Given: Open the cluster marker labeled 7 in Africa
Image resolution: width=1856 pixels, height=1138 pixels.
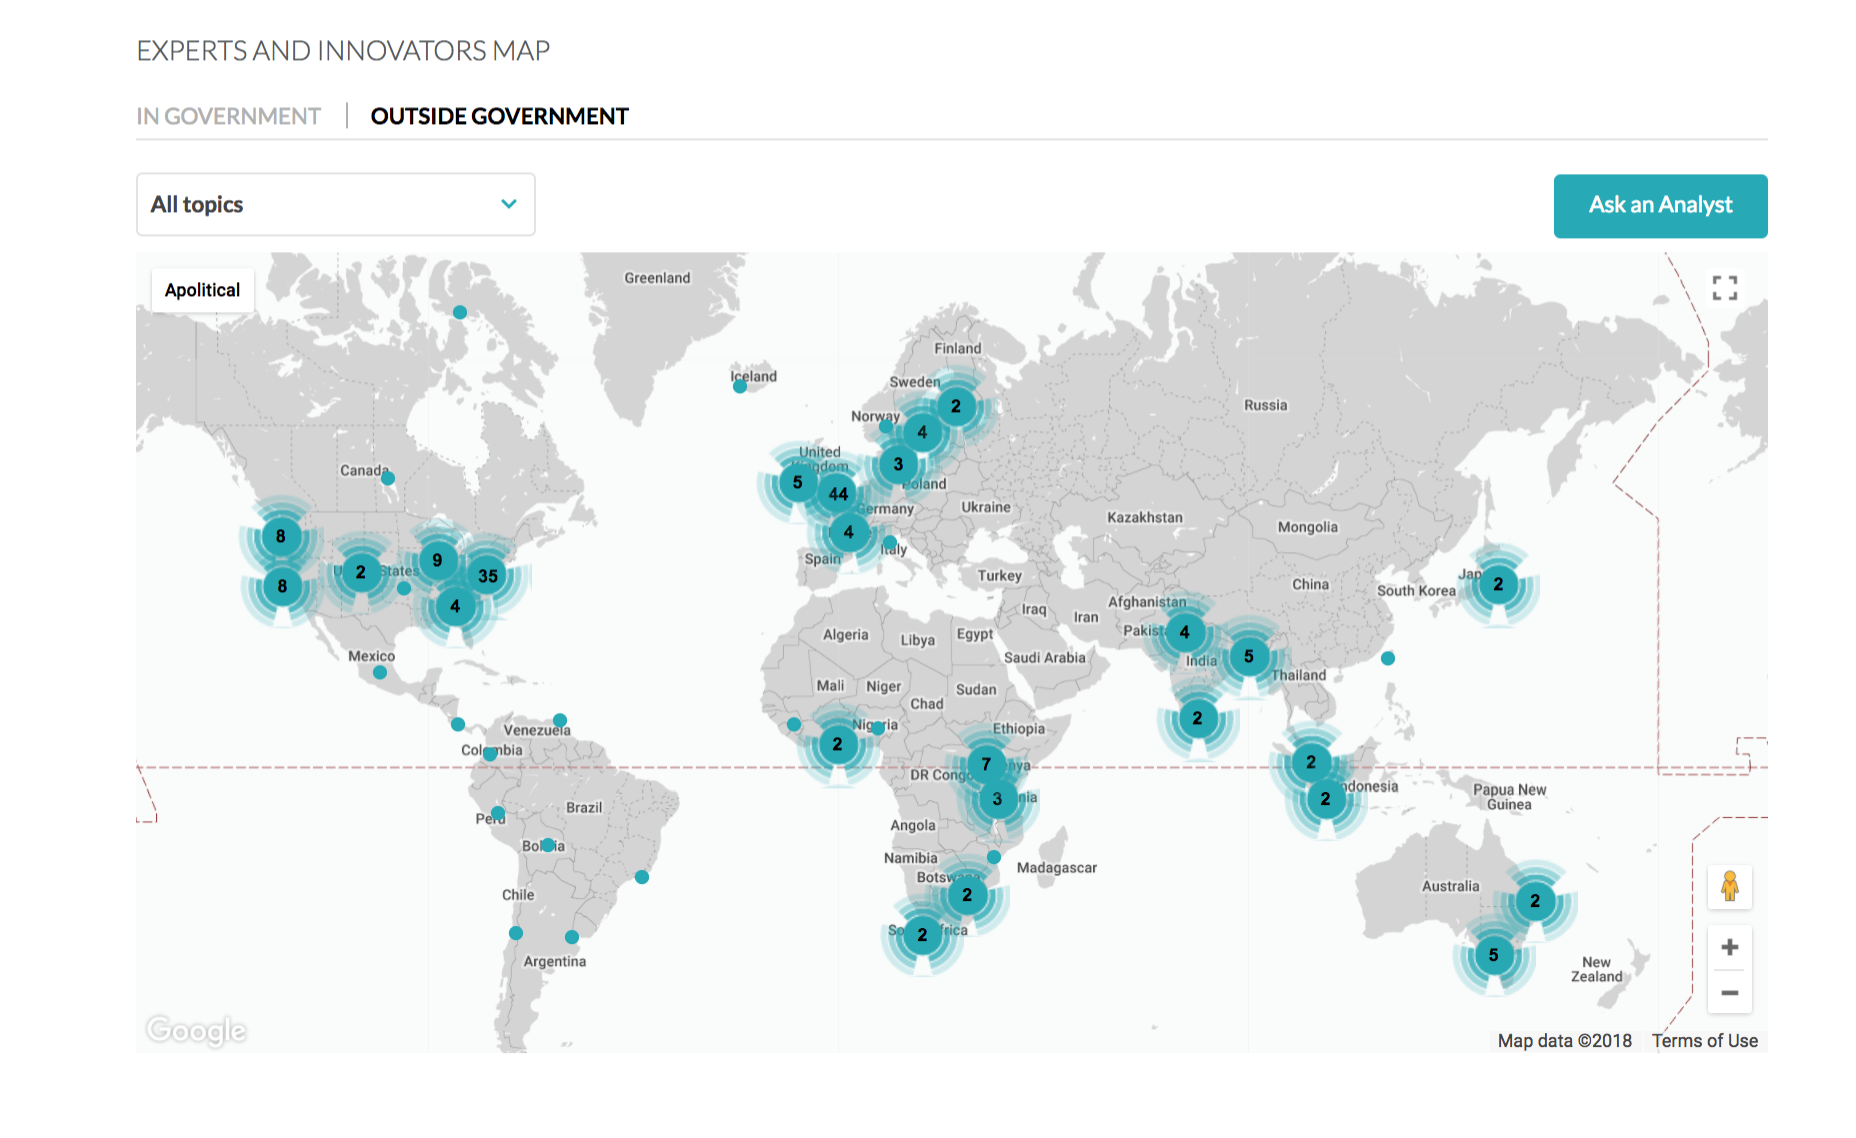Looking at the screenshot, I should tap(986, 764).
